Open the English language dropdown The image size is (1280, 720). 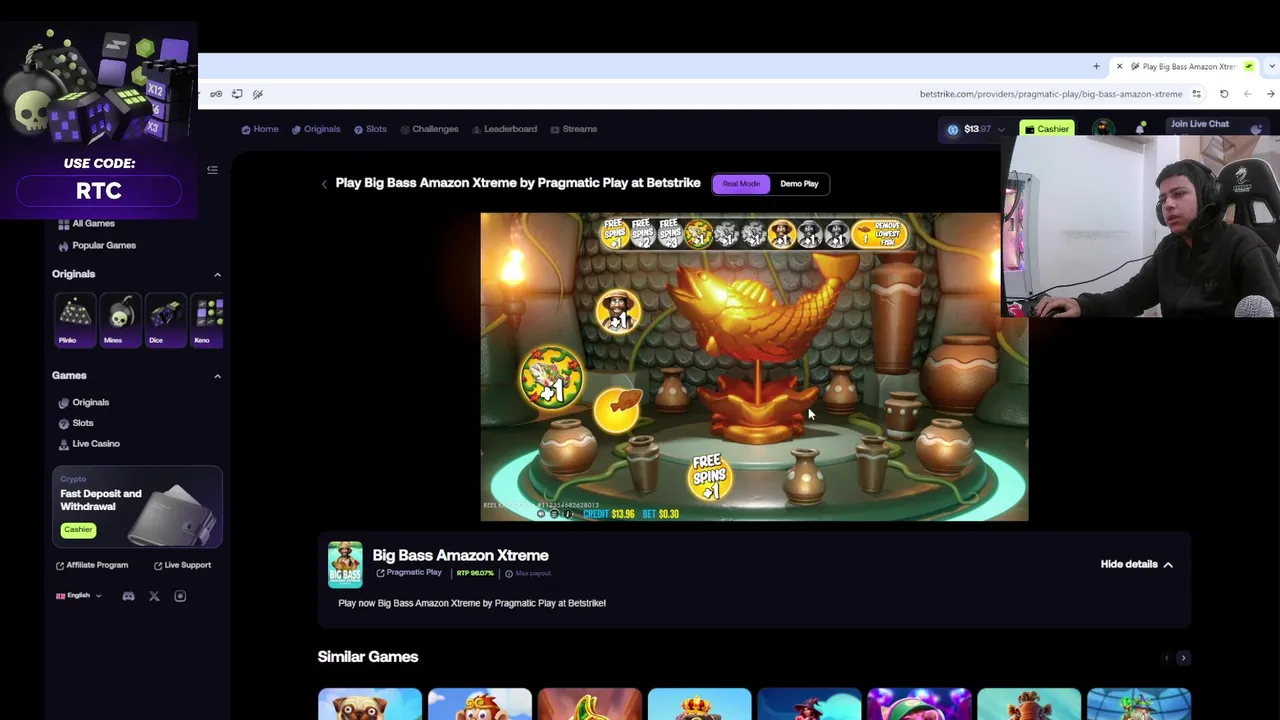pyautogui.click(x=79, y=596)
